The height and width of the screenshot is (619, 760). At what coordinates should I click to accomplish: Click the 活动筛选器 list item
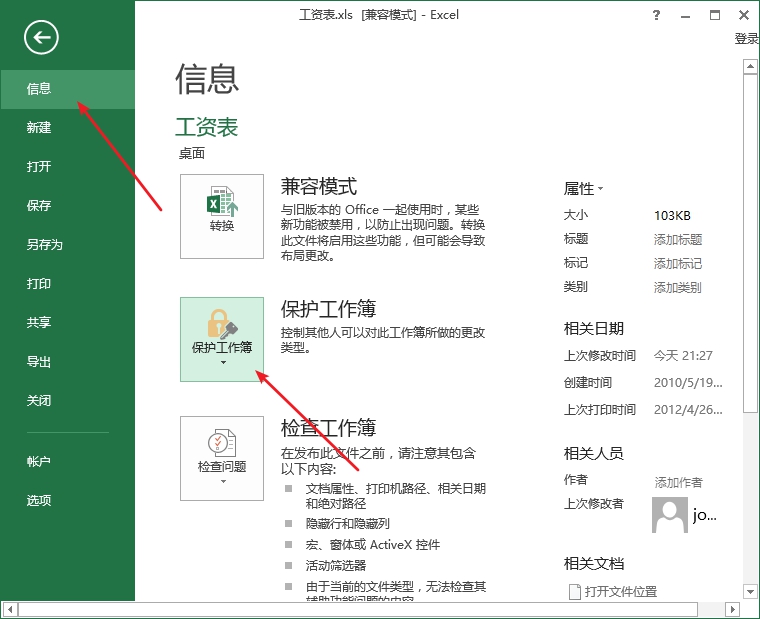point(335,566)
